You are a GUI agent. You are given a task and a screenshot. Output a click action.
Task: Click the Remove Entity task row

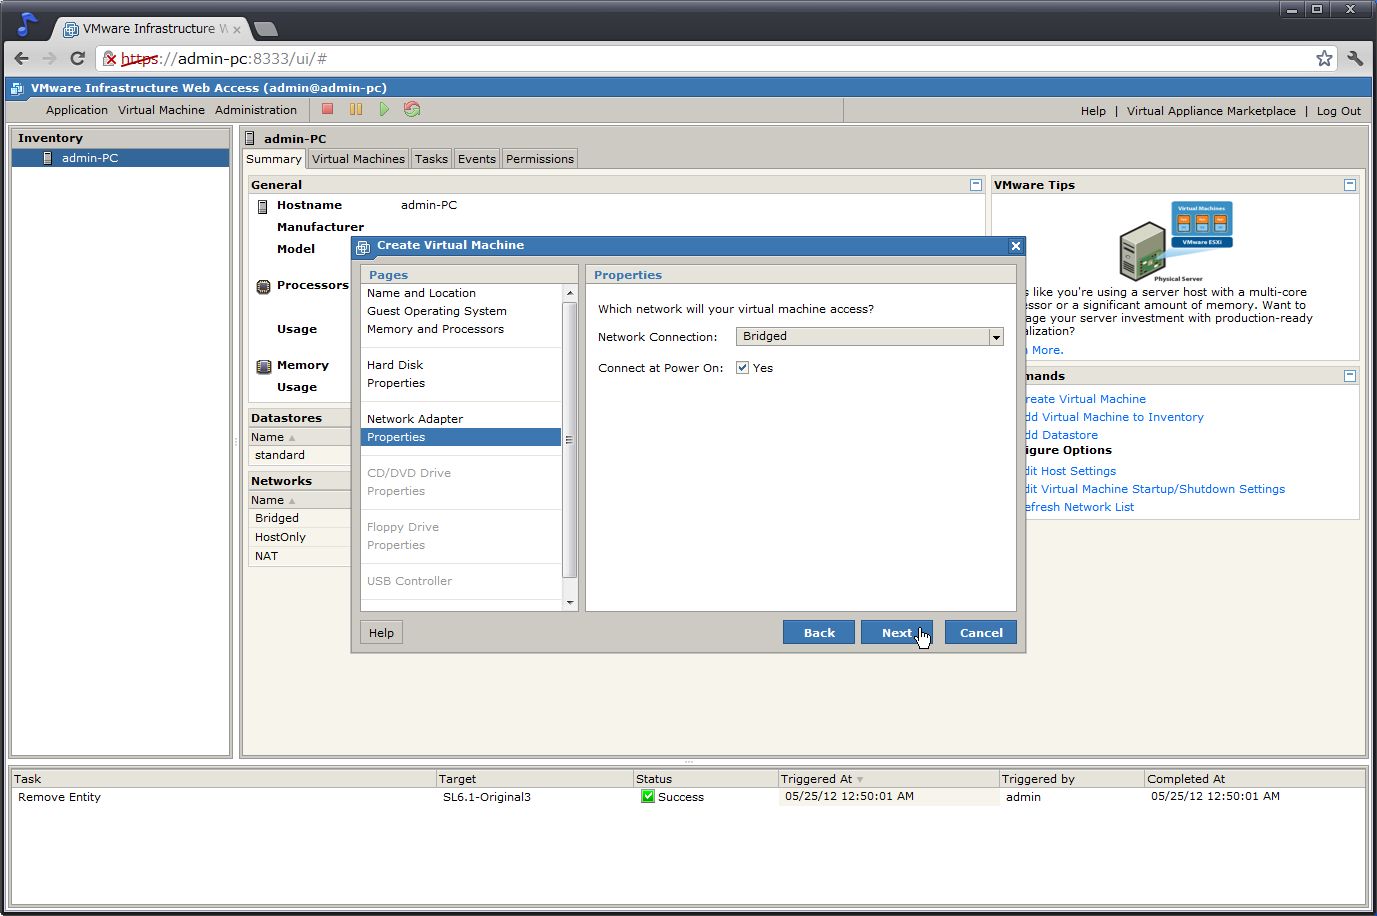[x=688, y=797]
